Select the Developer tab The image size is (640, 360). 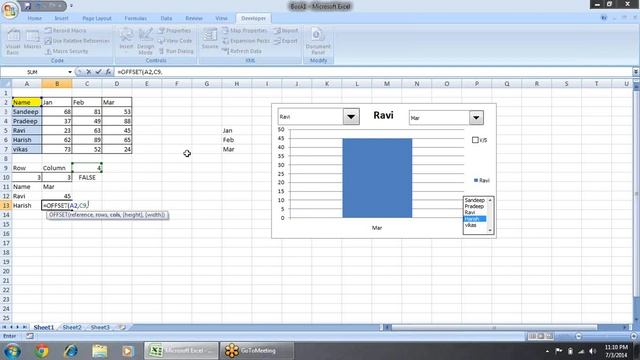(x=253, y=18)
